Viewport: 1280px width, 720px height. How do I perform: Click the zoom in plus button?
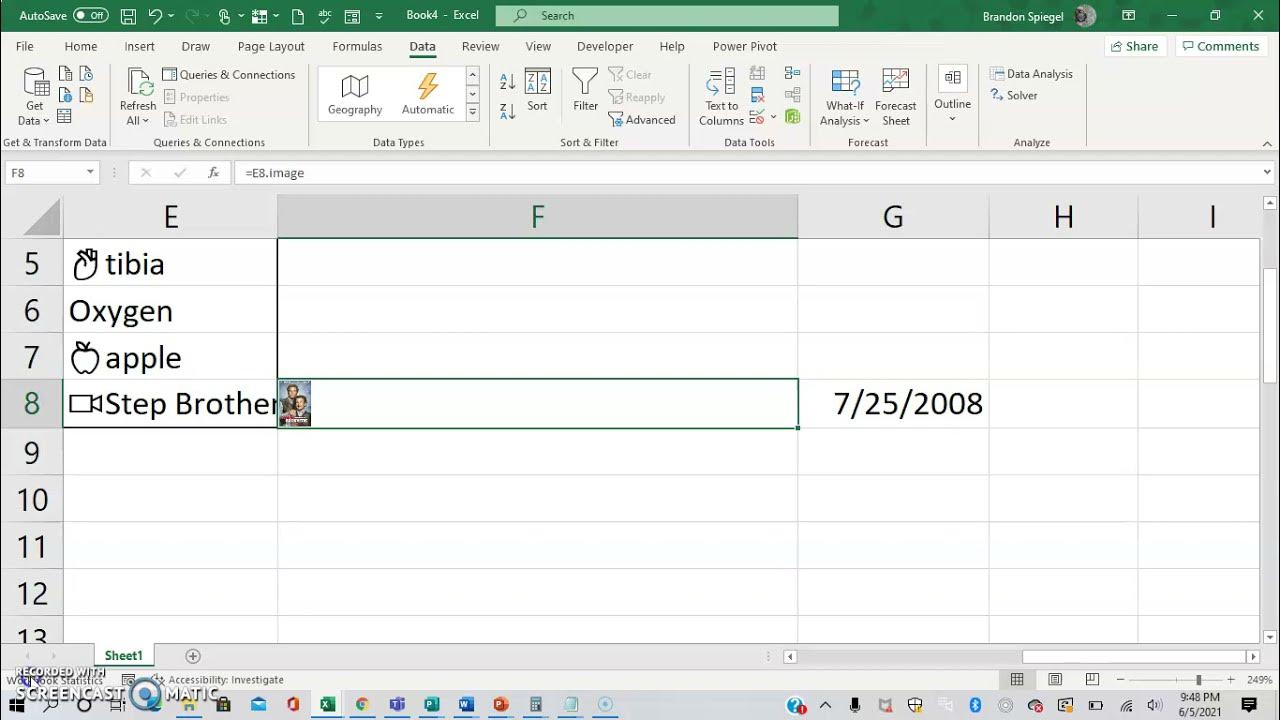pyautogui.click(x=1231, y=680)
